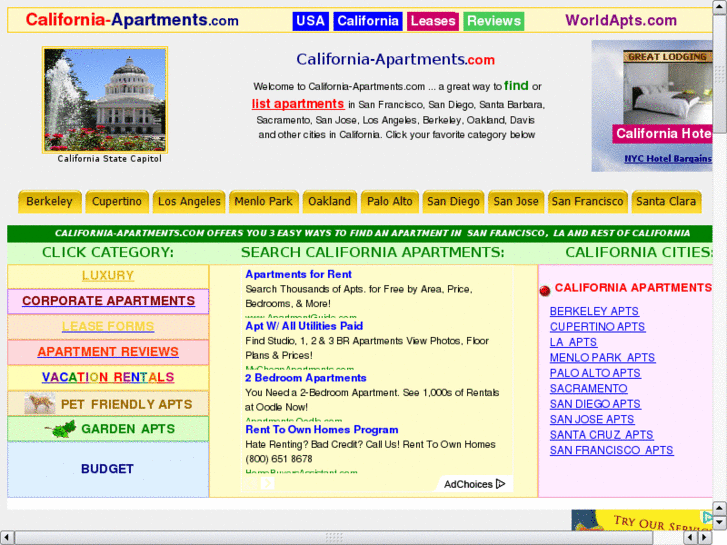Open '2 Bedroom Apartments' ad link
Viewport: 727px width, 545px height.
point(306,378)
